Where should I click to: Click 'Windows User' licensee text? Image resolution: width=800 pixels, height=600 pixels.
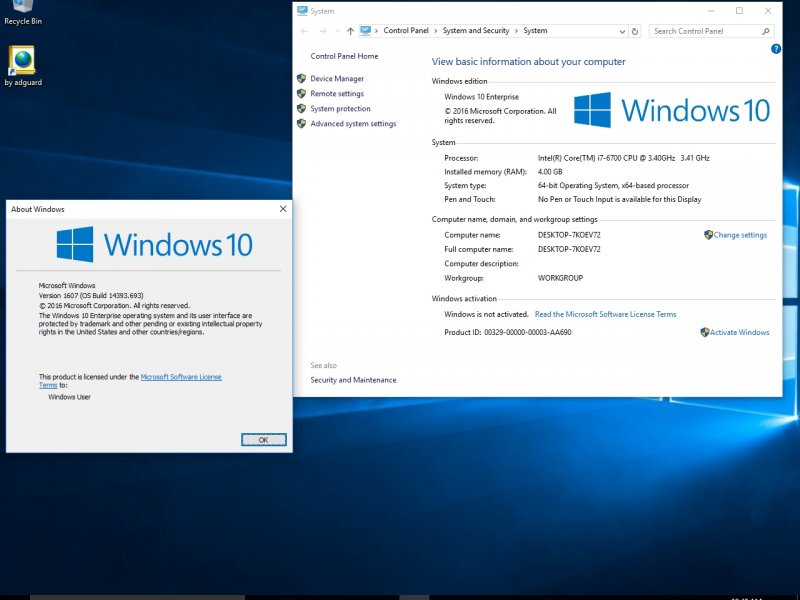[x=69, y=397]
